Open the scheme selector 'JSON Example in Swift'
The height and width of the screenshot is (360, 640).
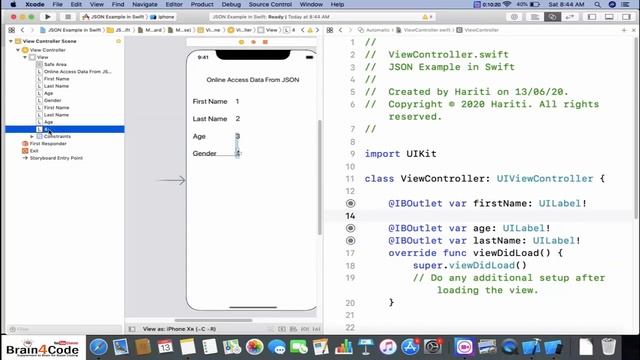pyautogui.click(x=114, y=17)
